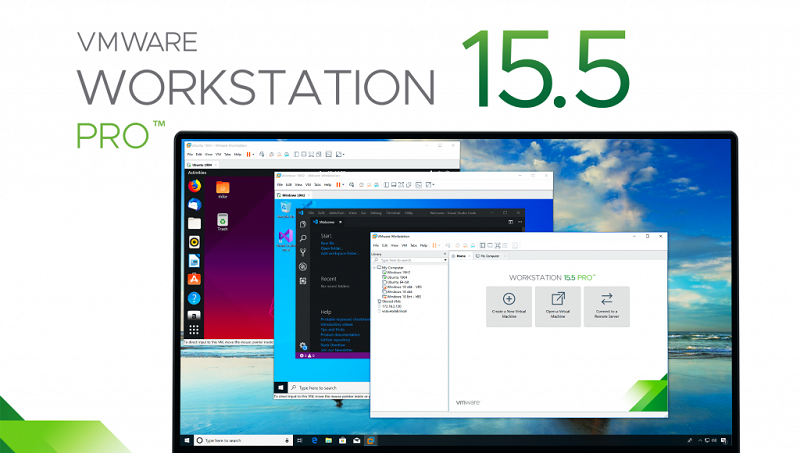Show Applications grid in Ubuntu dock
Screen dimensions: 800x453
pos(194,330)
